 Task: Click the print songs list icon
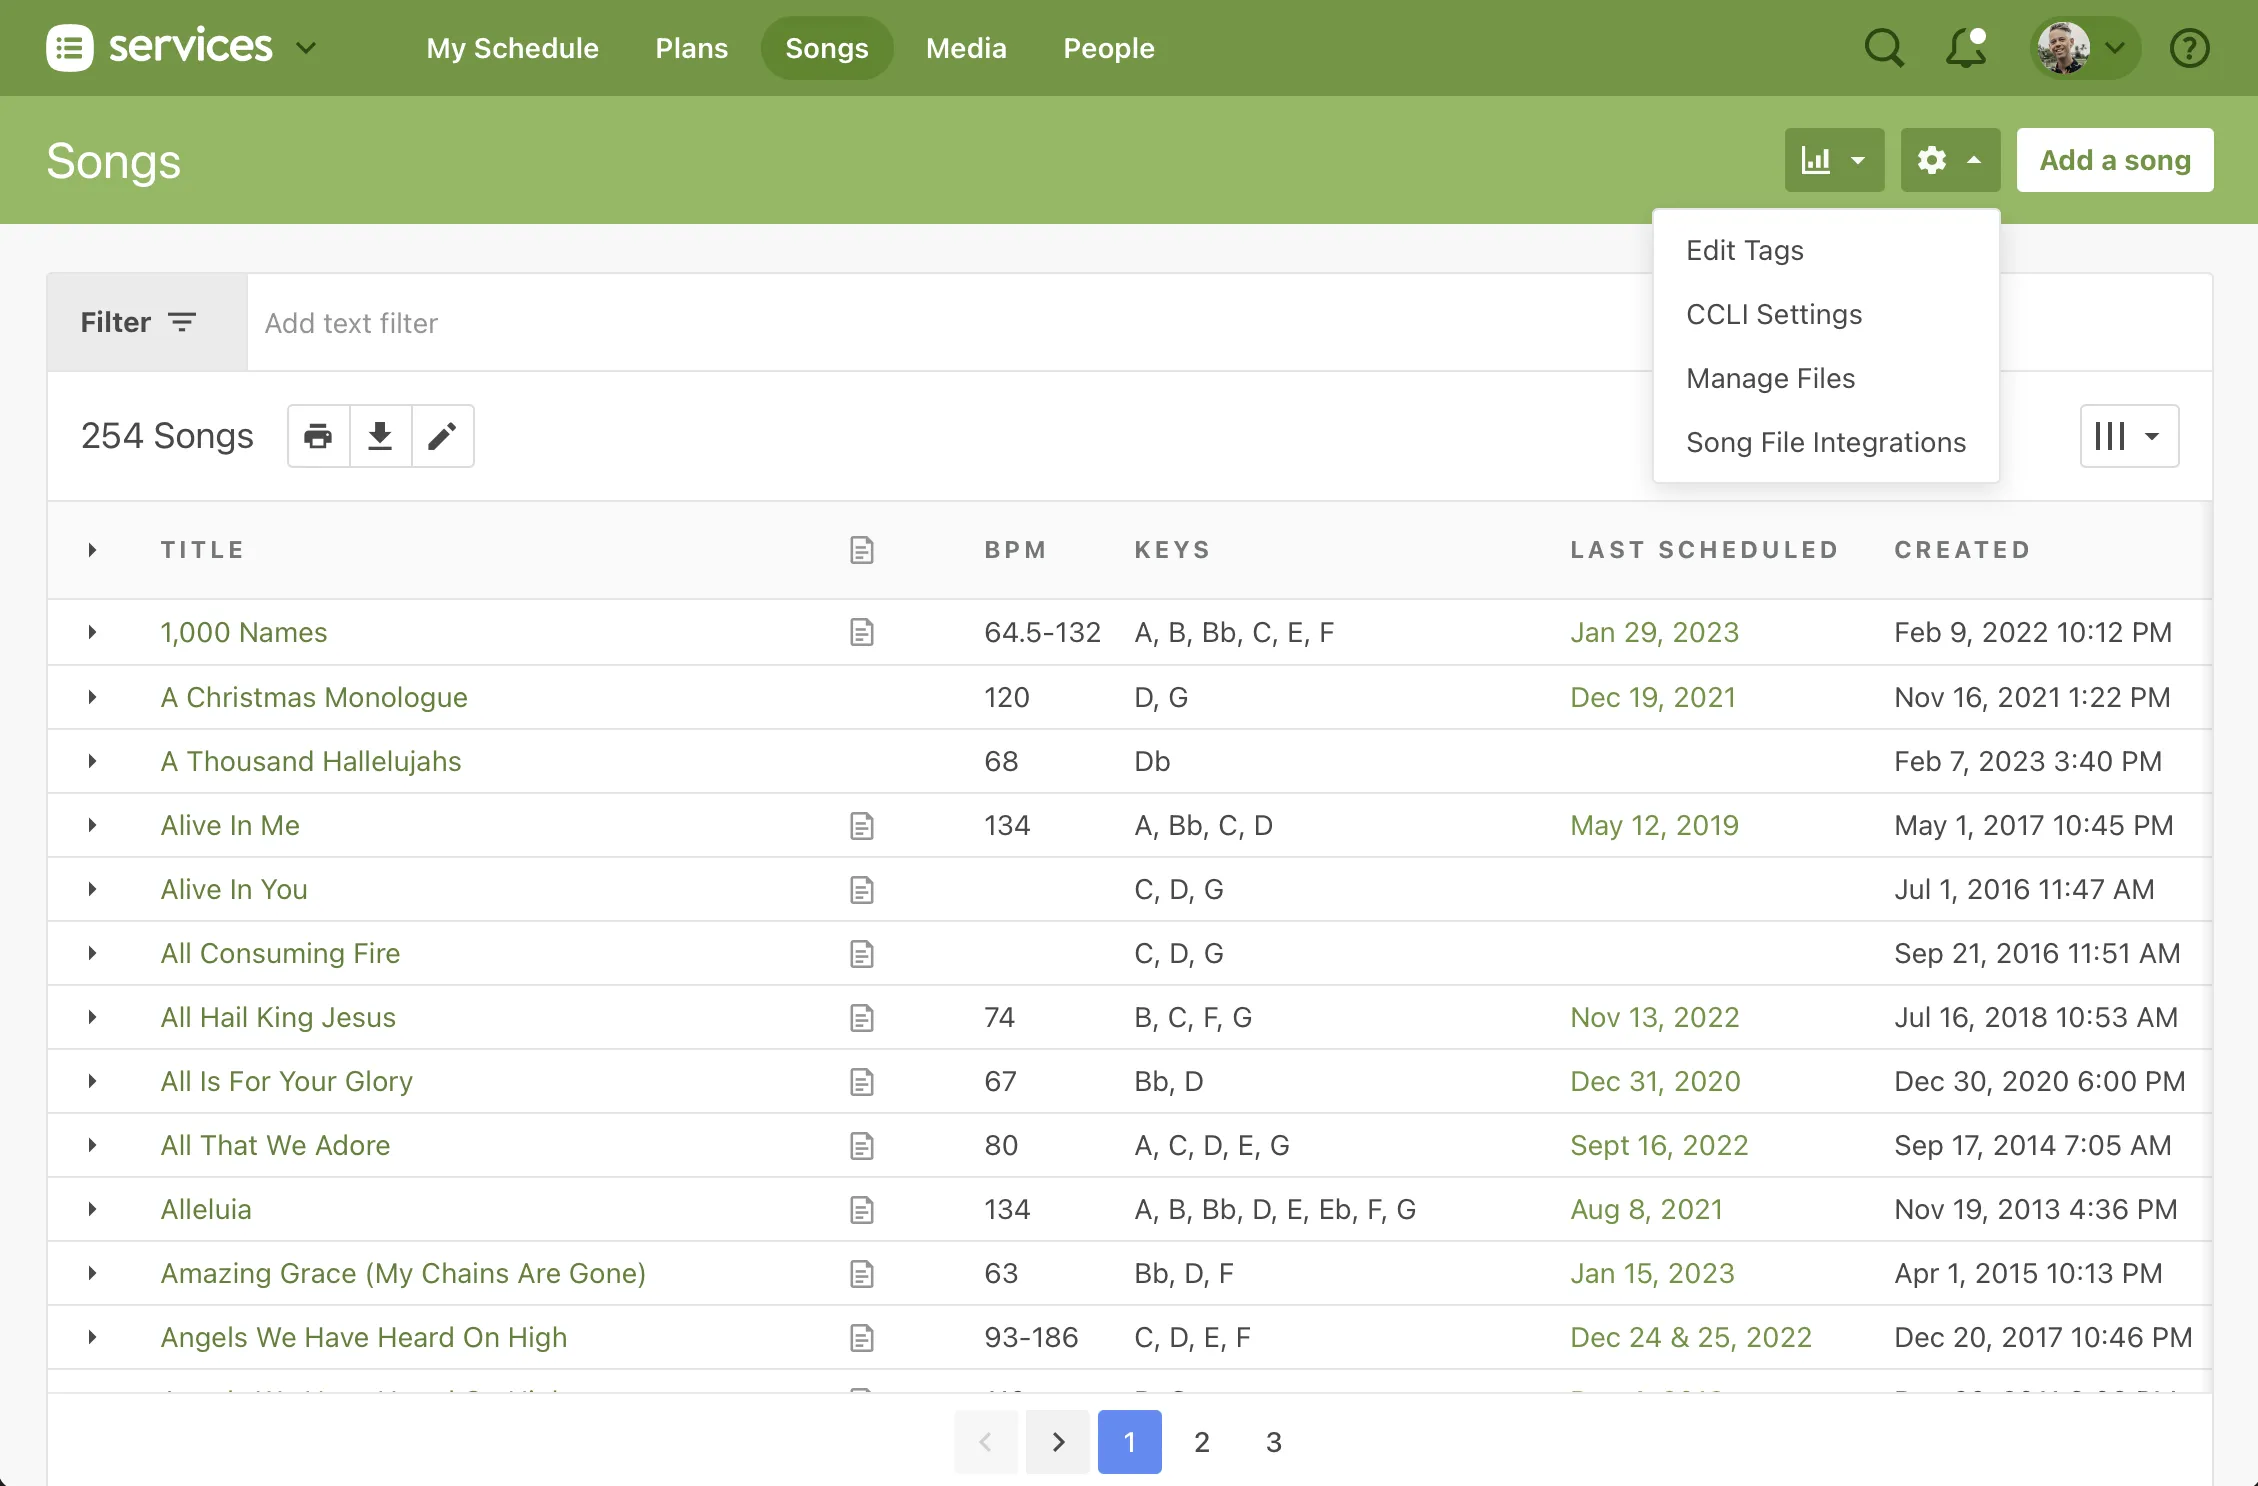(x=317, y=436)
